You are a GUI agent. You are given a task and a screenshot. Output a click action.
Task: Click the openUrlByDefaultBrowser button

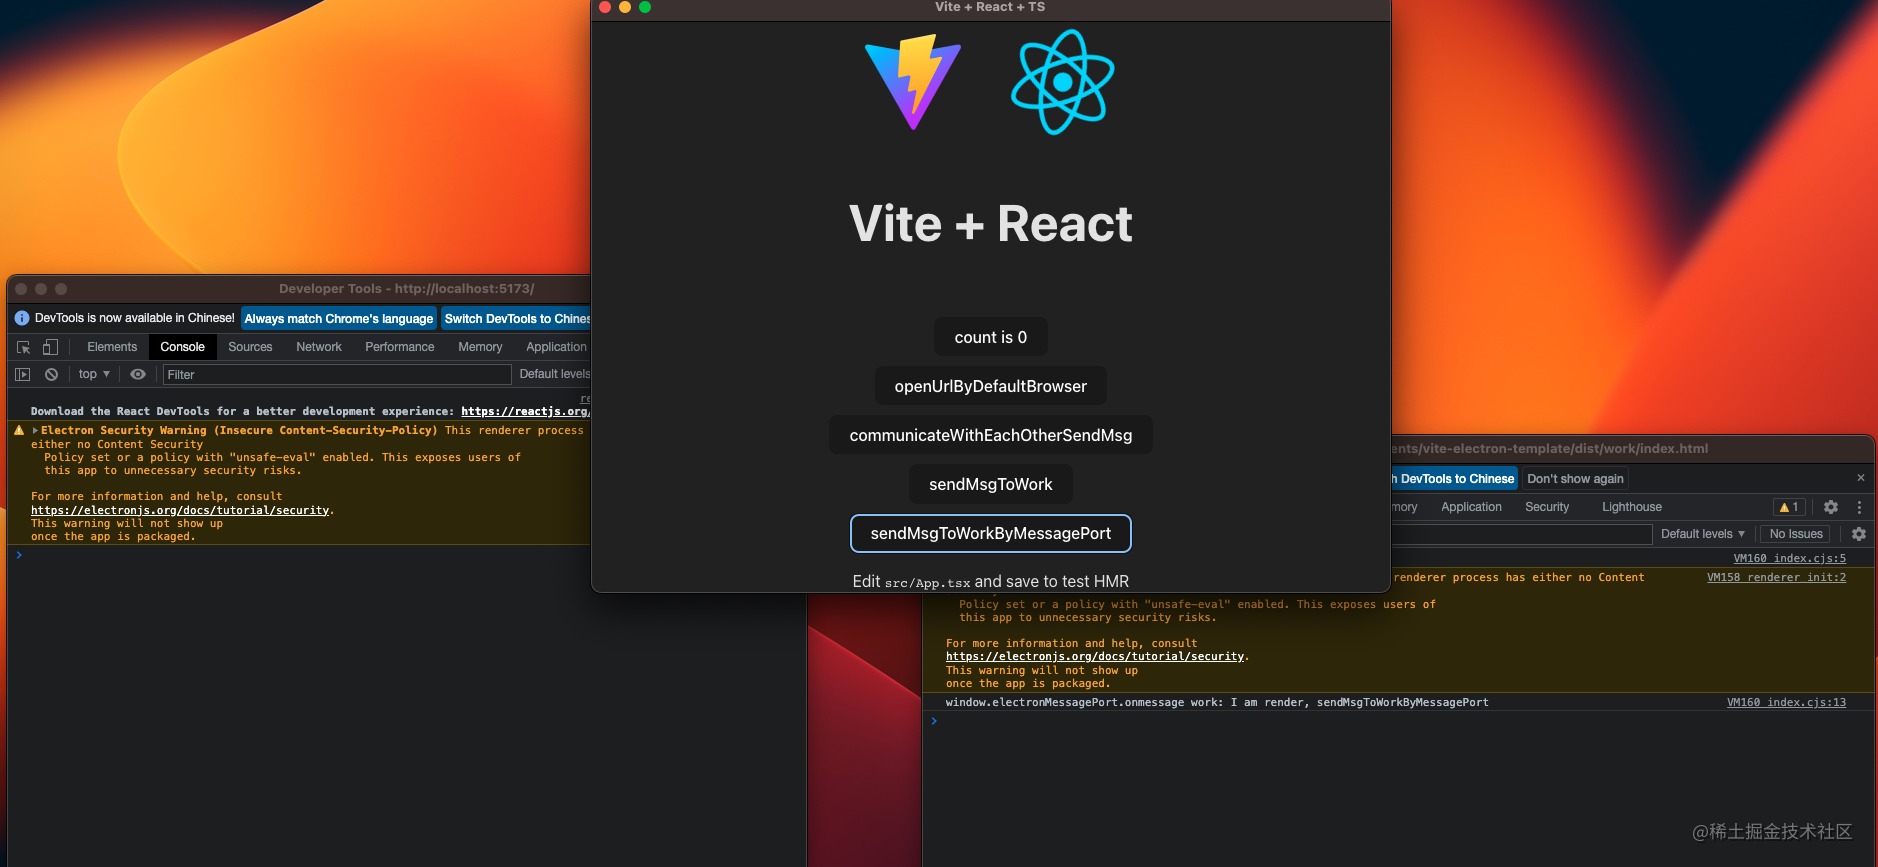tap(991, 386)
